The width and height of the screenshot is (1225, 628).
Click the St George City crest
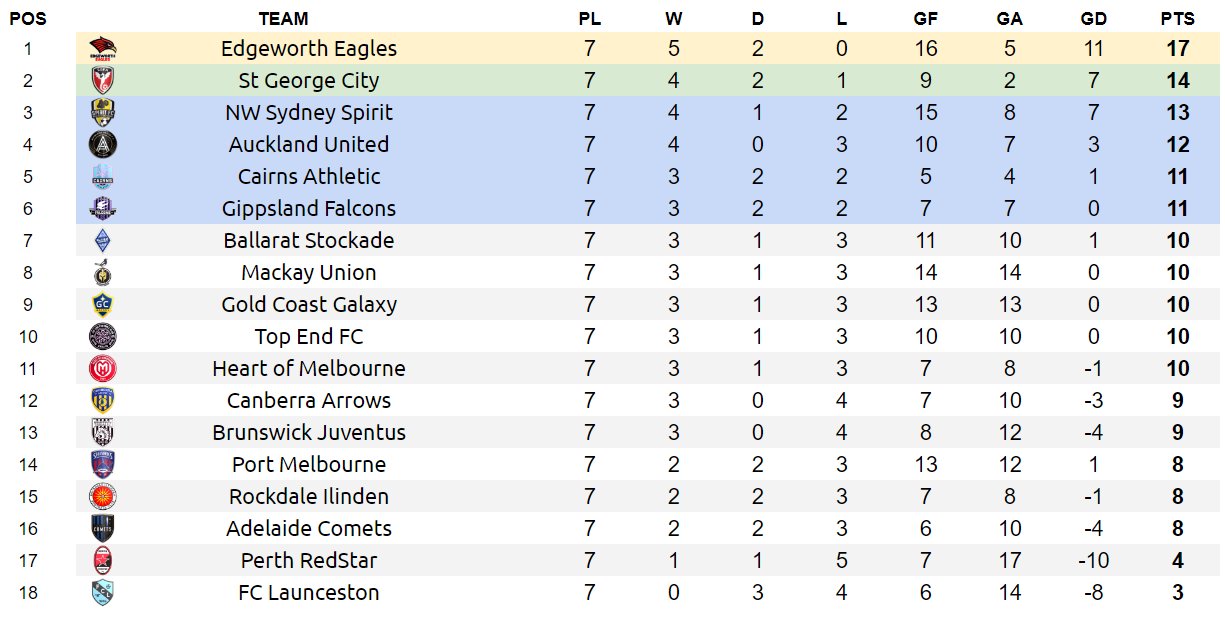coord(103,80)
